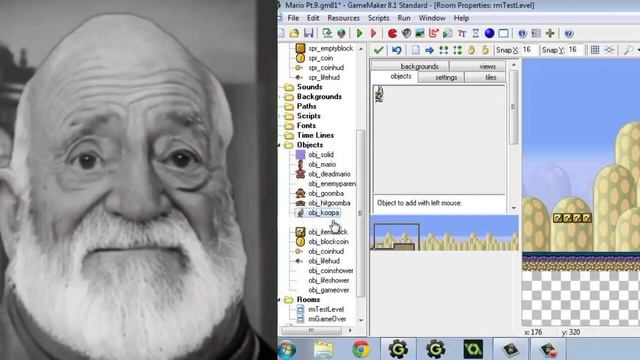640x360 pixels.
Task: Open the File menu
Action: click(293, 18)
